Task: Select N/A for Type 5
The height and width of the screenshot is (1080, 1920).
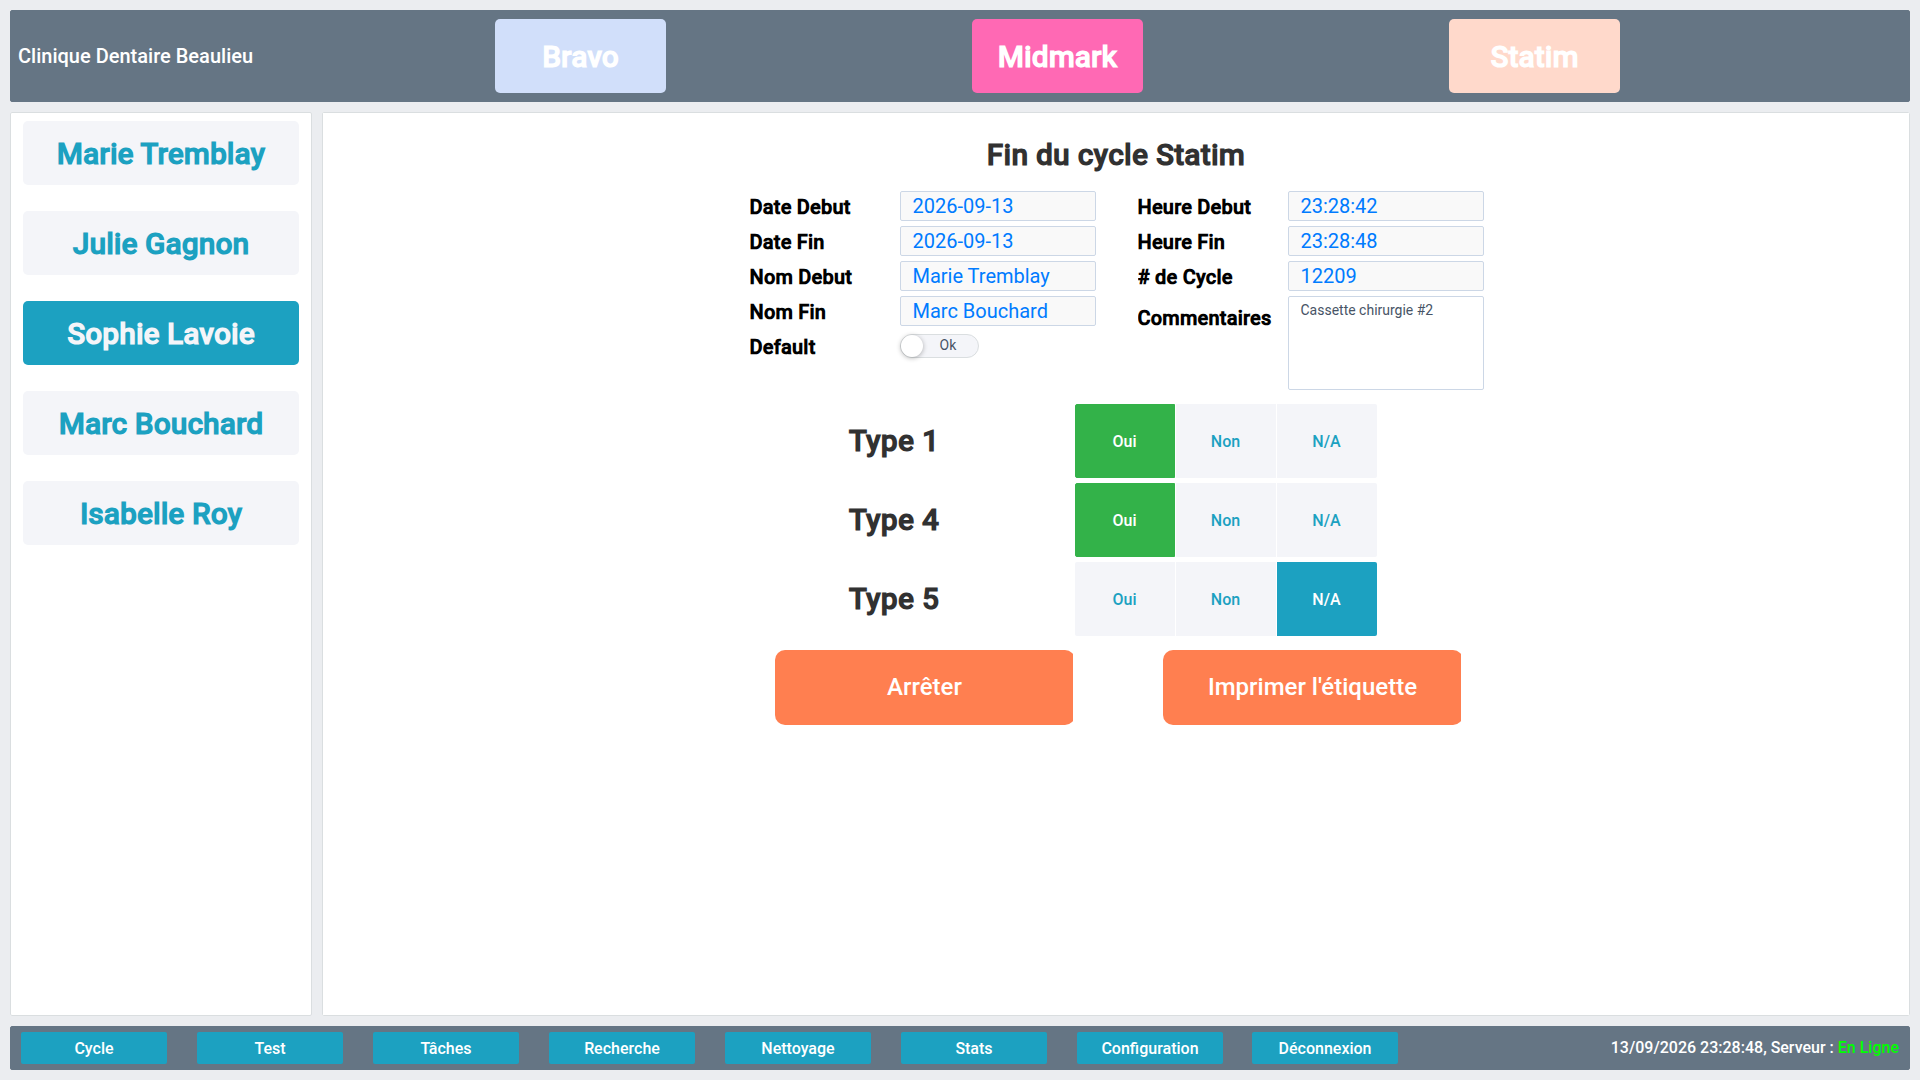Action: (1327, 599)
